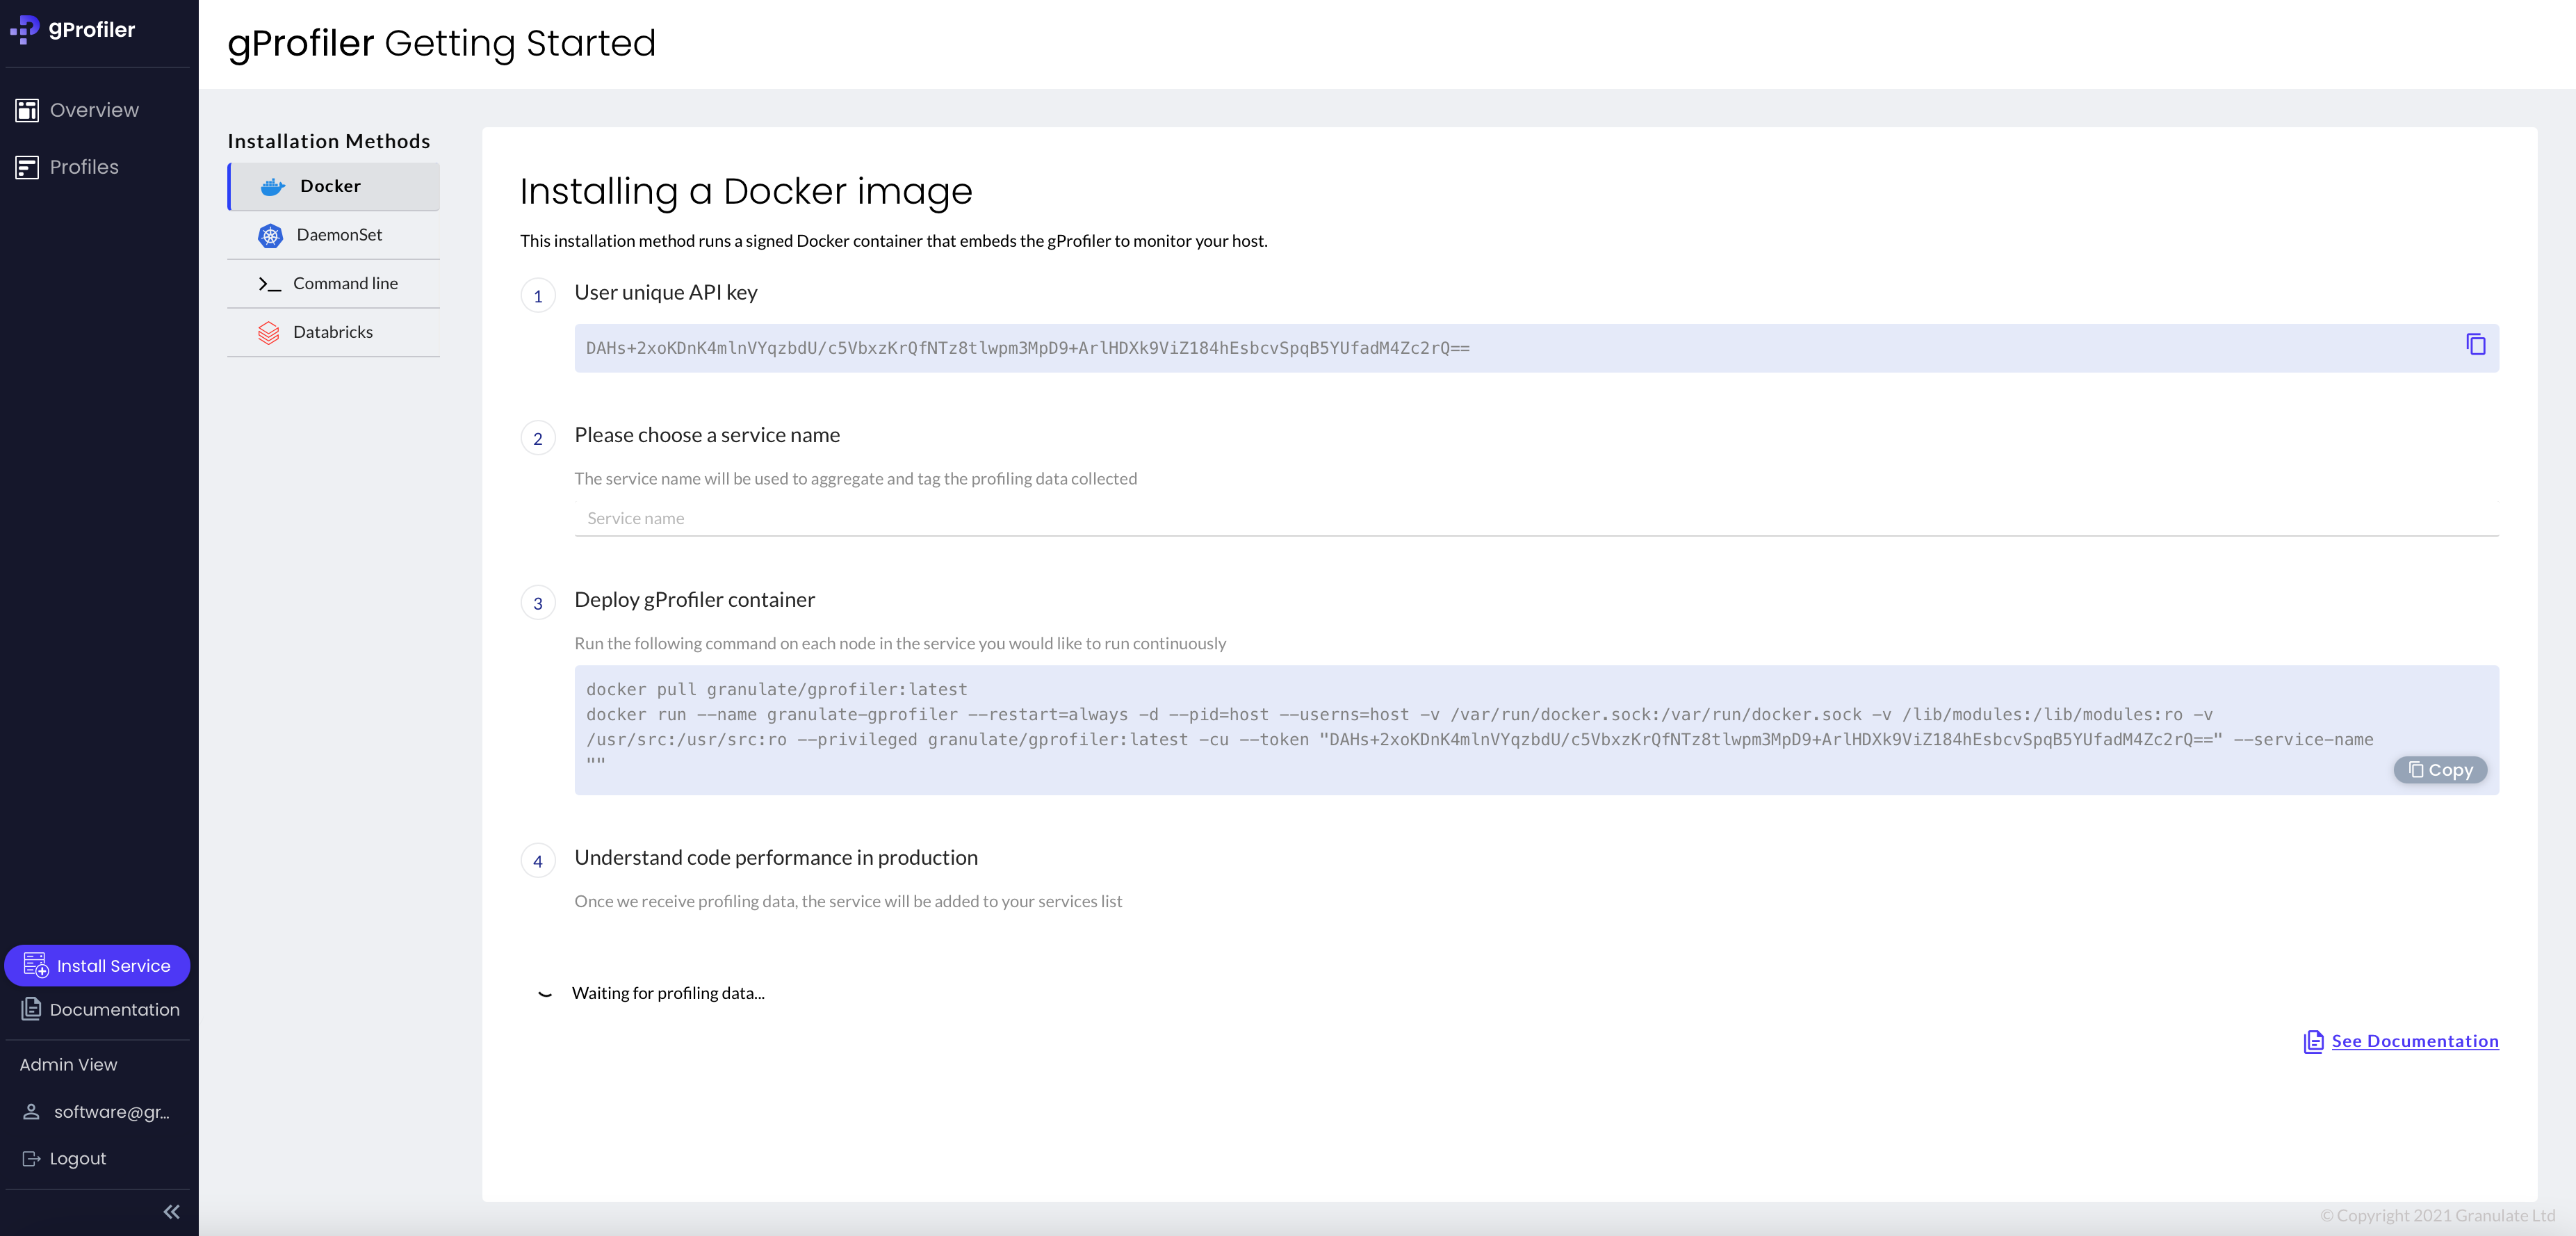The height and width of the screenshot is (1236, 2576).
Task: Click the Install Service server-plus icon
Action: pos(36,965)
